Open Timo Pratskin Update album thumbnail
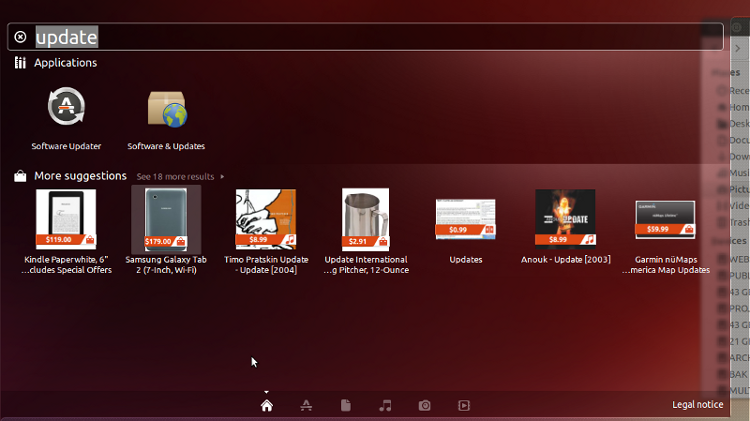Viewport: 750px width, 421px height. 266,219
